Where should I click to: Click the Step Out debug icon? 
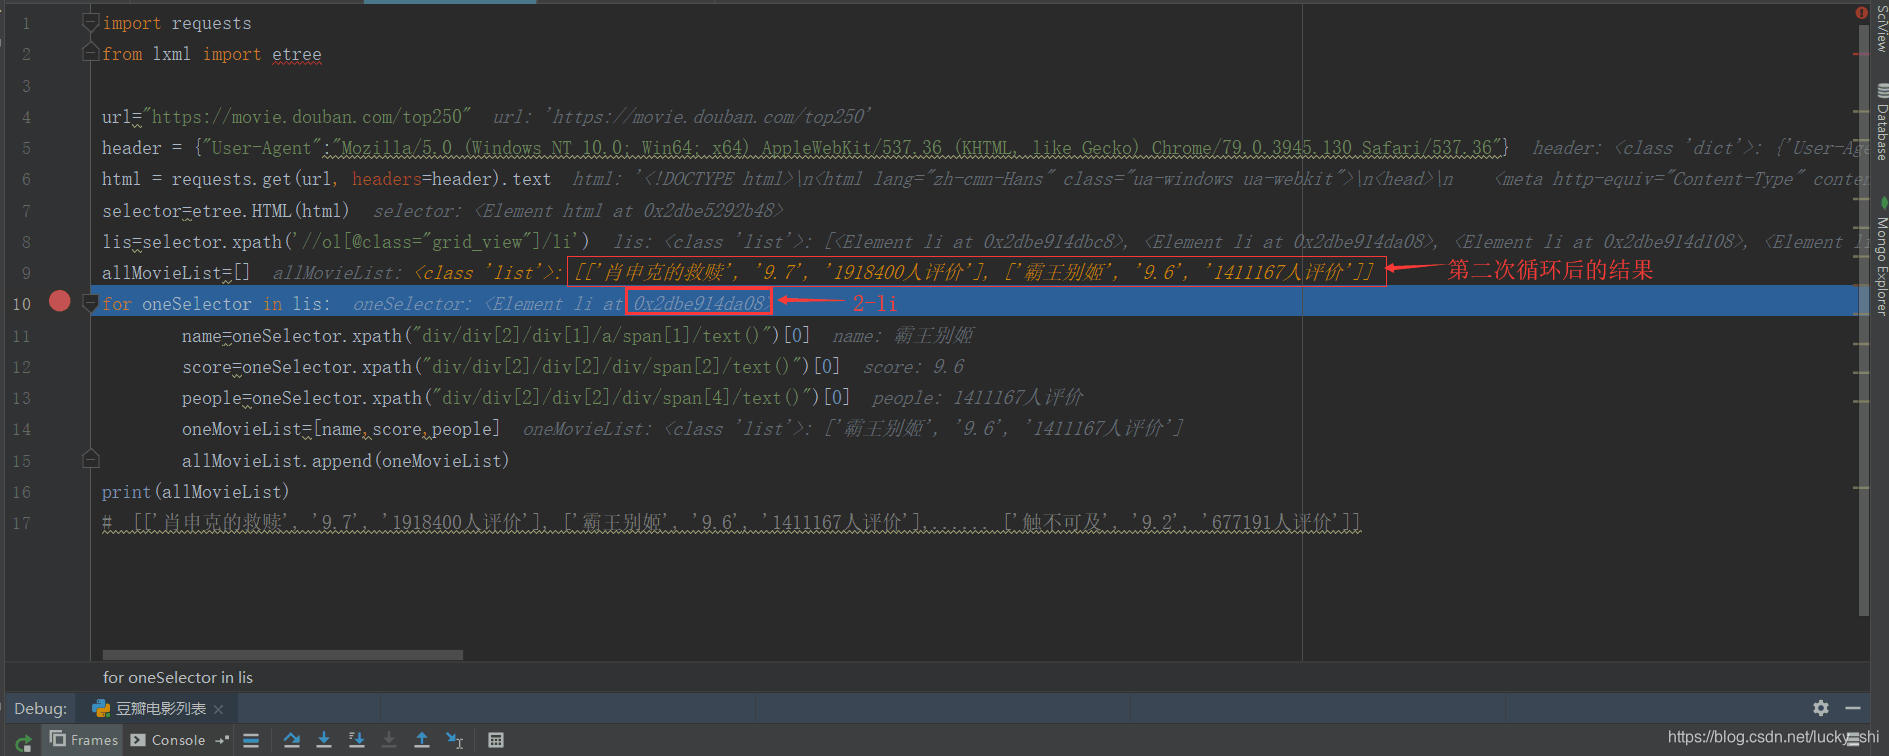(422, 740)
